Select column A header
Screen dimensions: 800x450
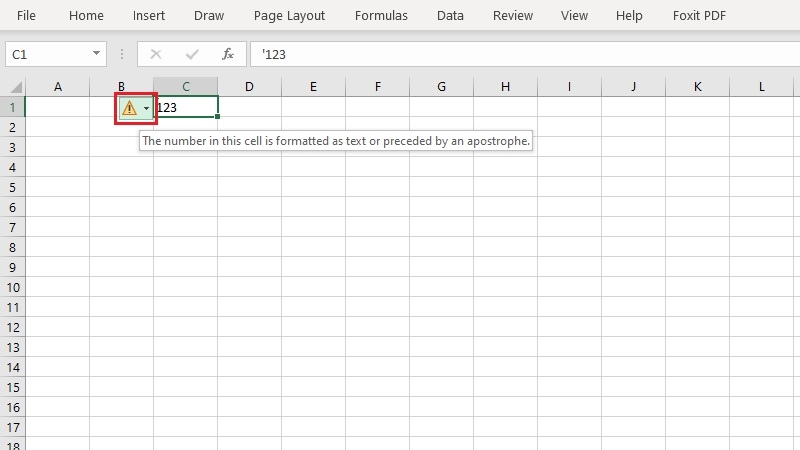(x=58, y=87)
